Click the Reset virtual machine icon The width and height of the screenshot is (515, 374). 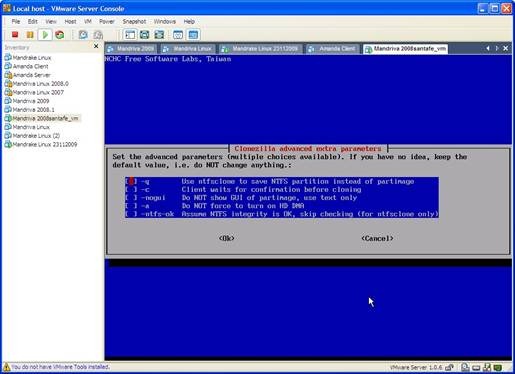pos(60,35)
